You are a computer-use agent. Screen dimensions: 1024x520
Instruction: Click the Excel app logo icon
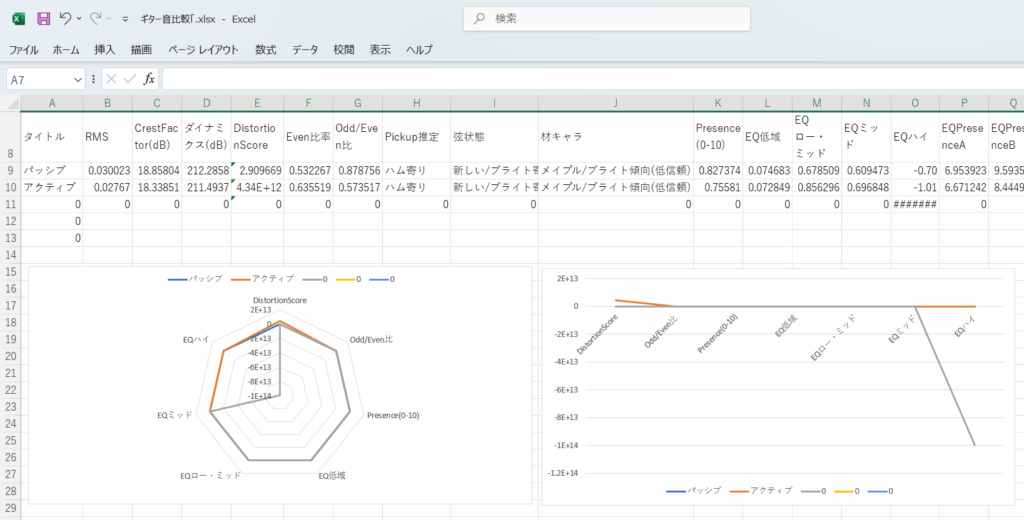18,18
